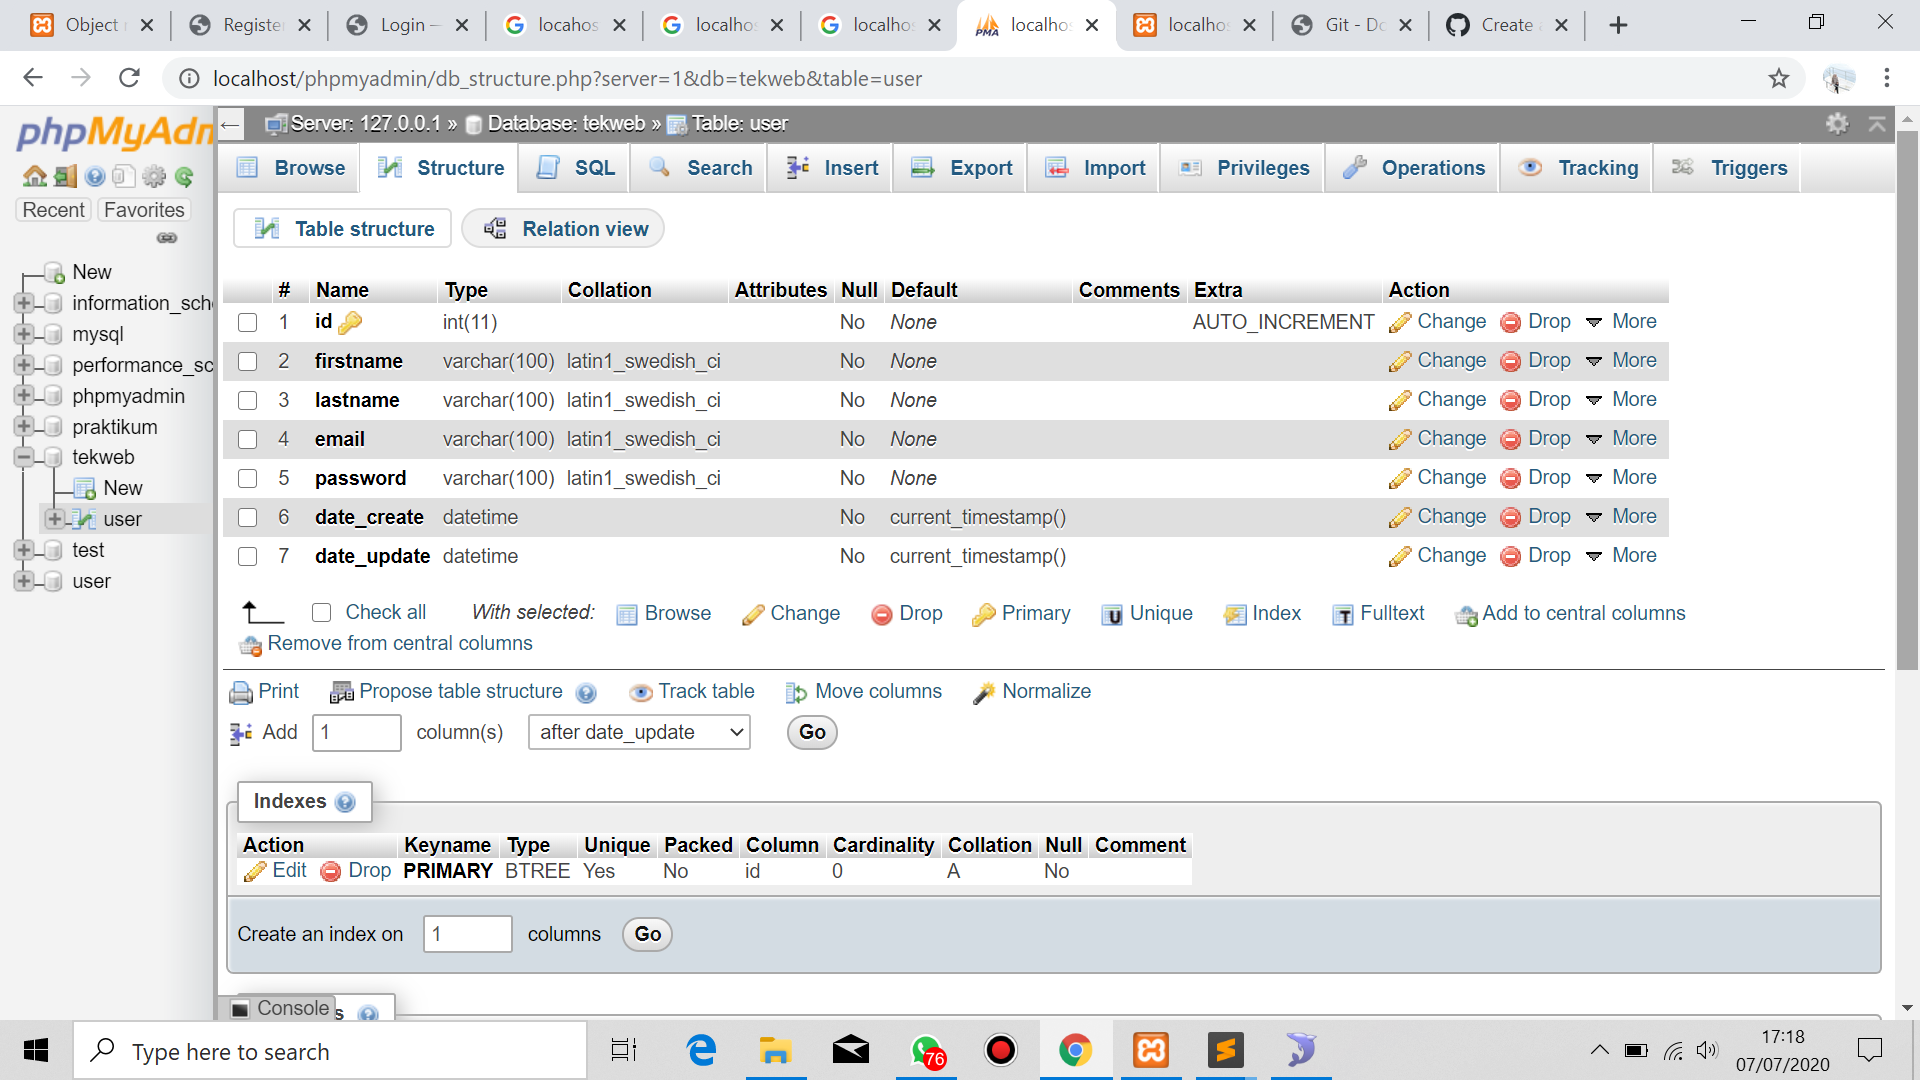Tick the checkbox for the firstname column

[248, 361]
